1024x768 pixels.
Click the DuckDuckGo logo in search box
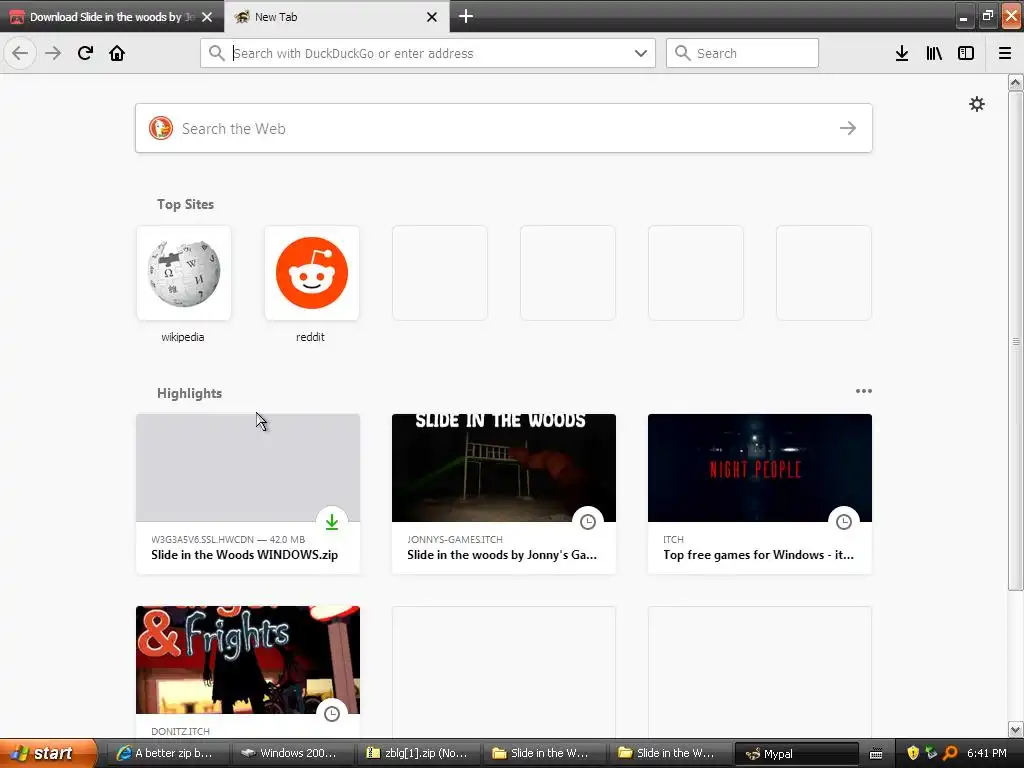coord(161,128)
